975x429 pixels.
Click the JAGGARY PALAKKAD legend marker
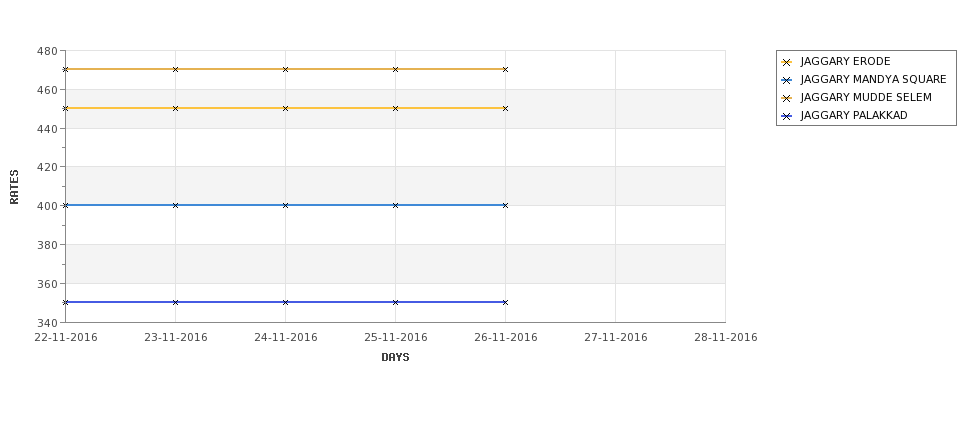[x=787, y=116]
